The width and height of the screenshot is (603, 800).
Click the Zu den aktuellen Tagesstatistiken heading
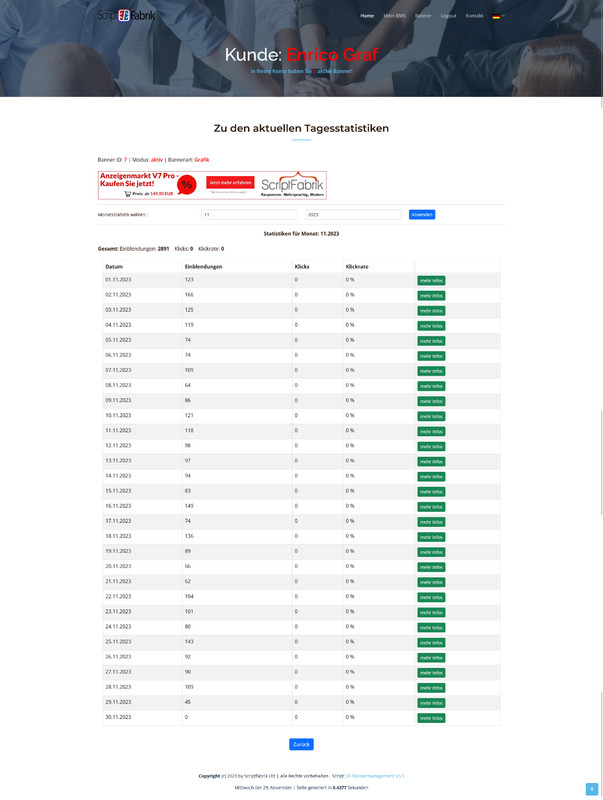[301, 129]
